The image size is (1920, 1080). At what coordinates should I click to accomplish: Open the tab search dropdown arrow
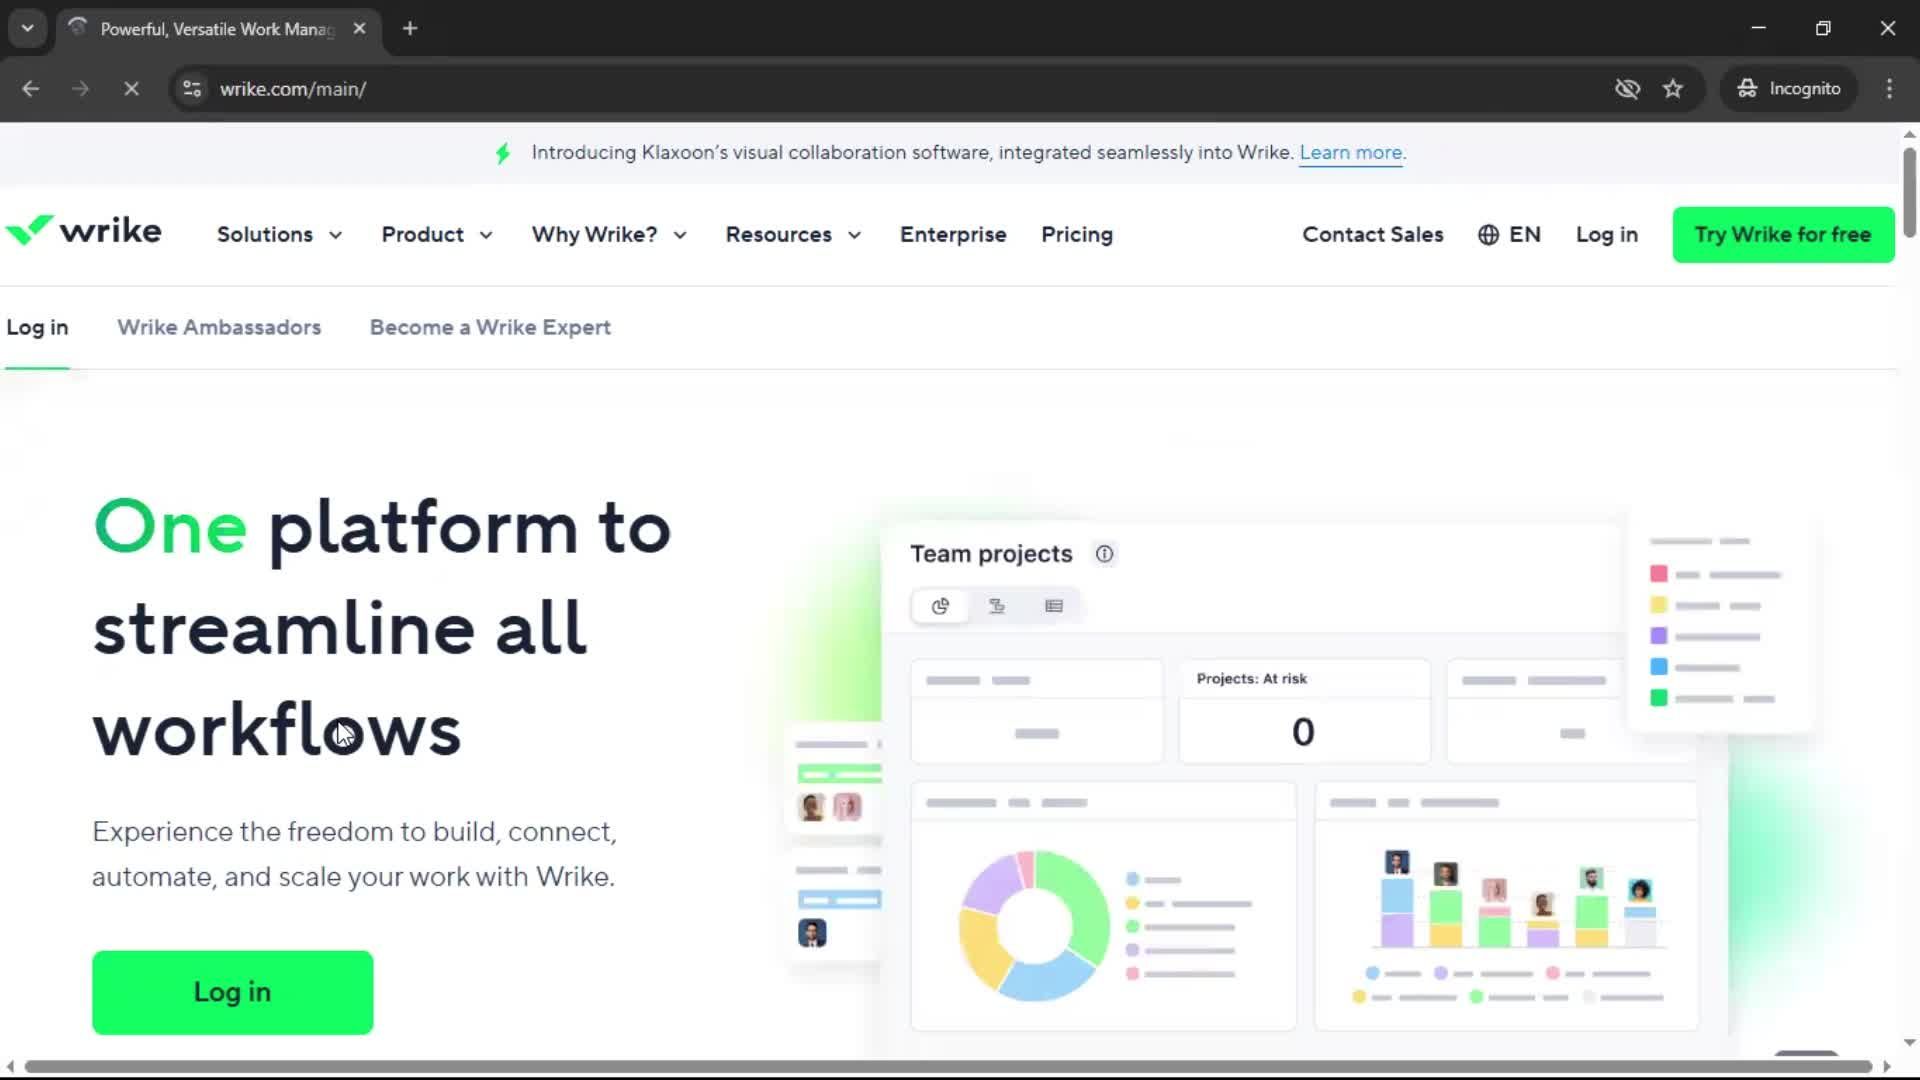tap(27, 28)
